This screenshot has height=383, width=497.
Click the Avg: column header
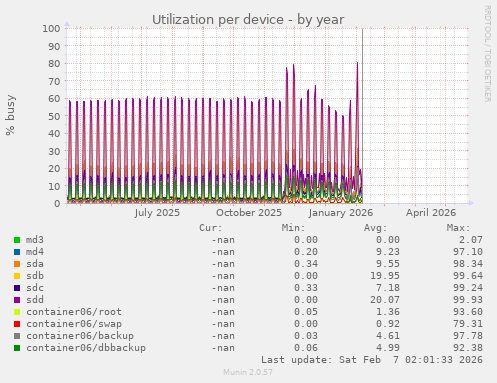click(x=376, y=228)
